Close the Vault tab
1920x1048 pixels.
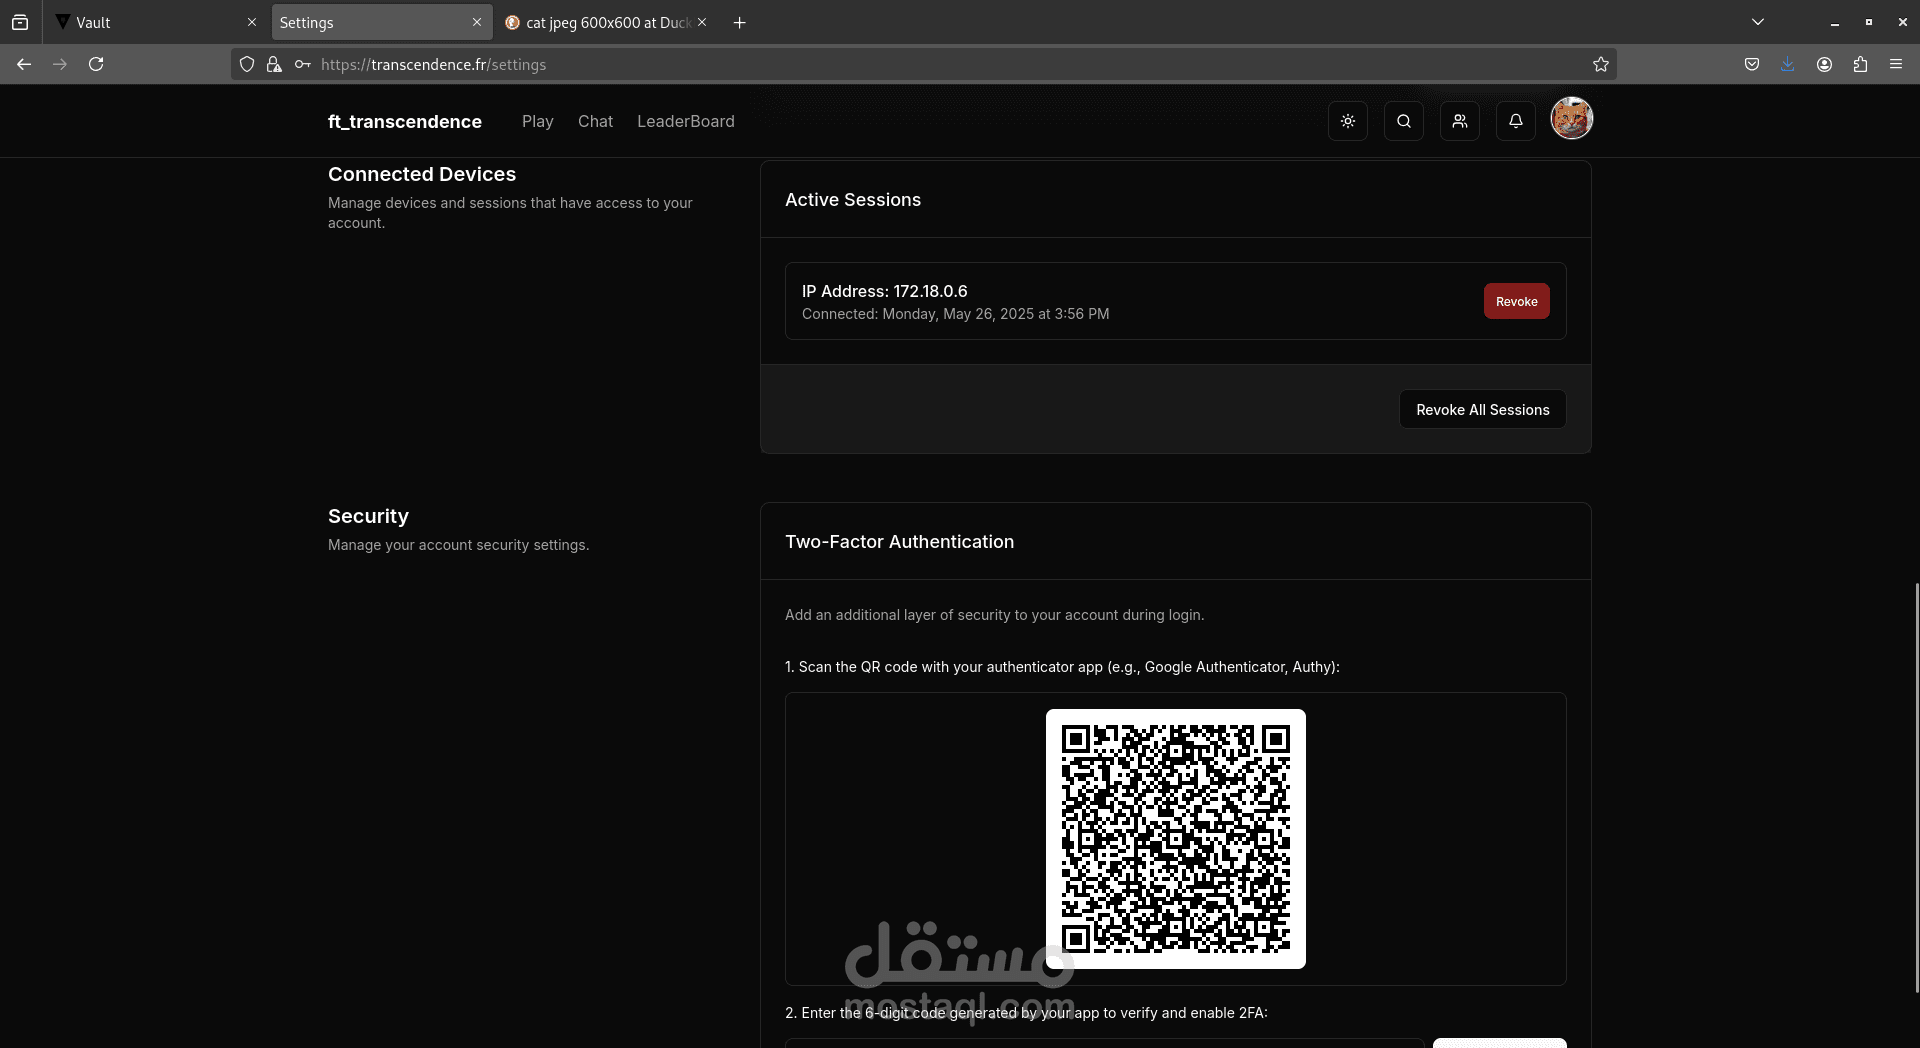[x=252, y=22]
